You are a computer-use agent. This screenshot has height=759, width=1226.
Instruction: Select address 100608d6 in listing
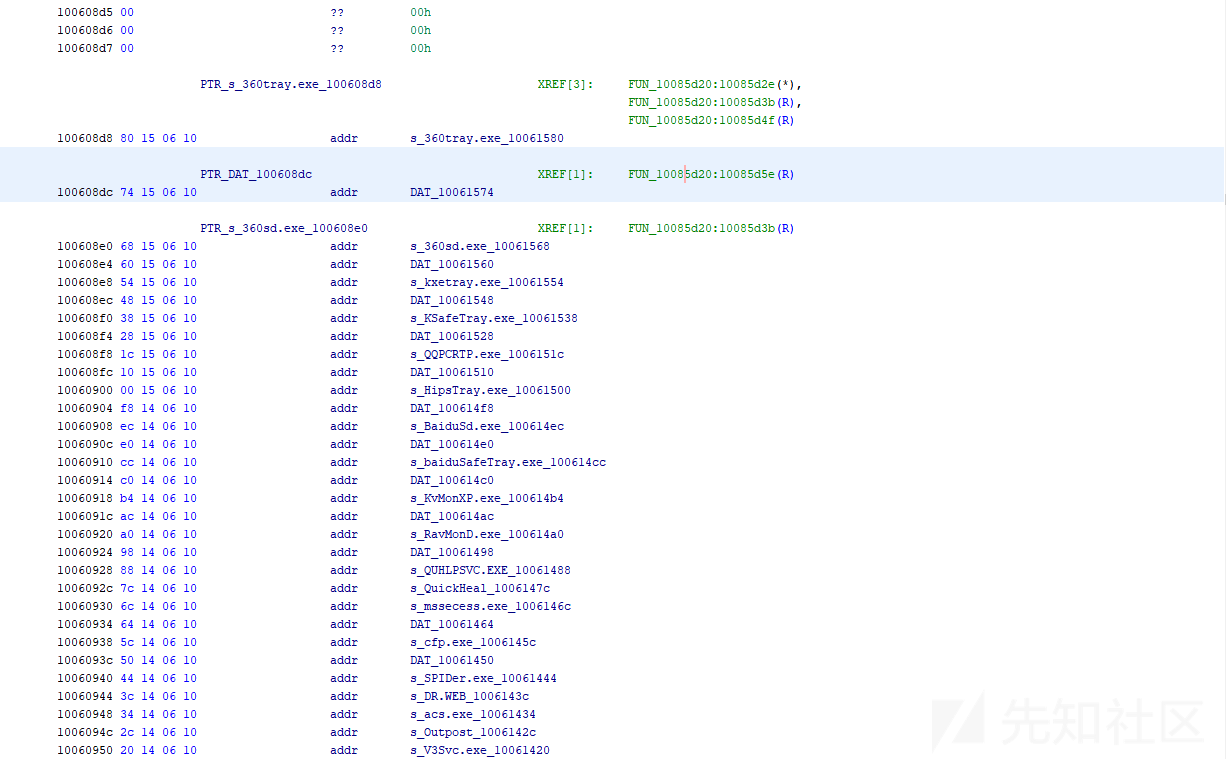(x=85, y=30)
